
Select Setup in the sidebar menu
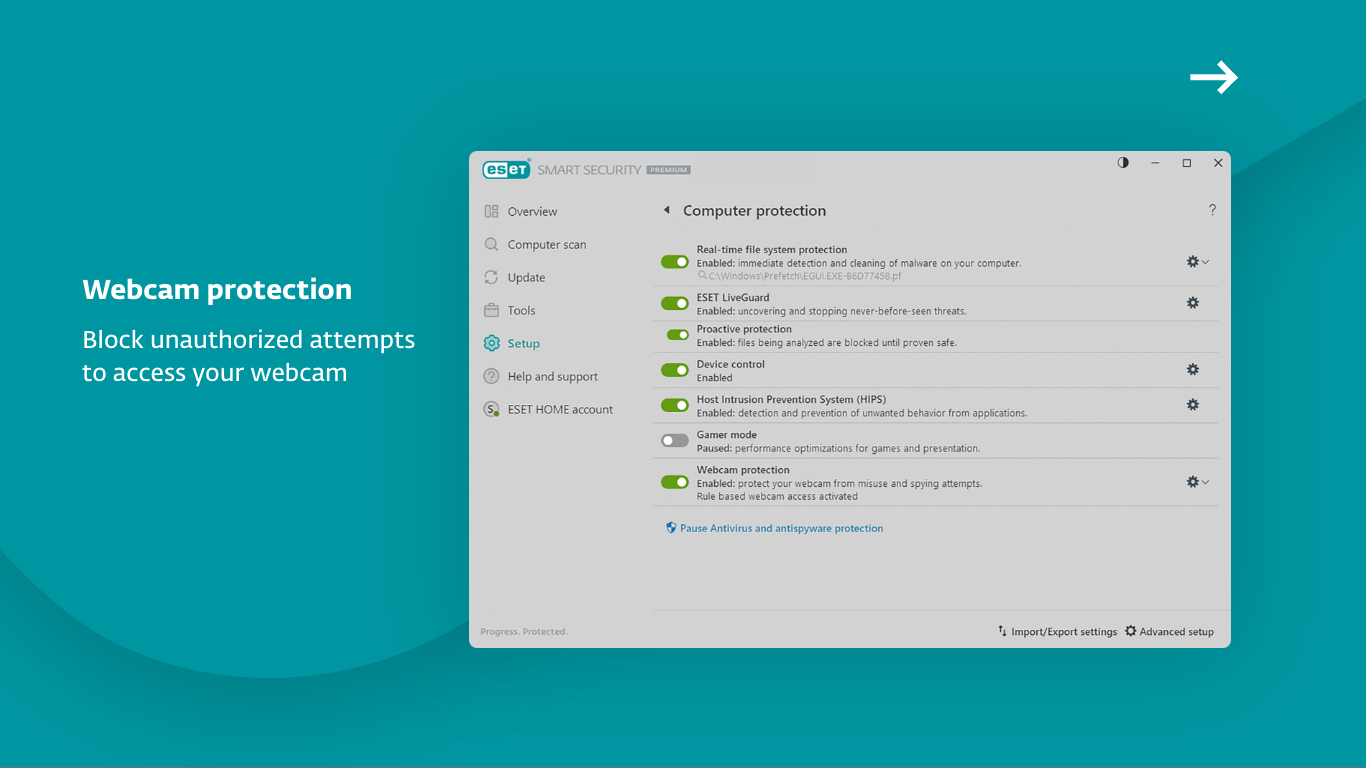tap(523, 343)
